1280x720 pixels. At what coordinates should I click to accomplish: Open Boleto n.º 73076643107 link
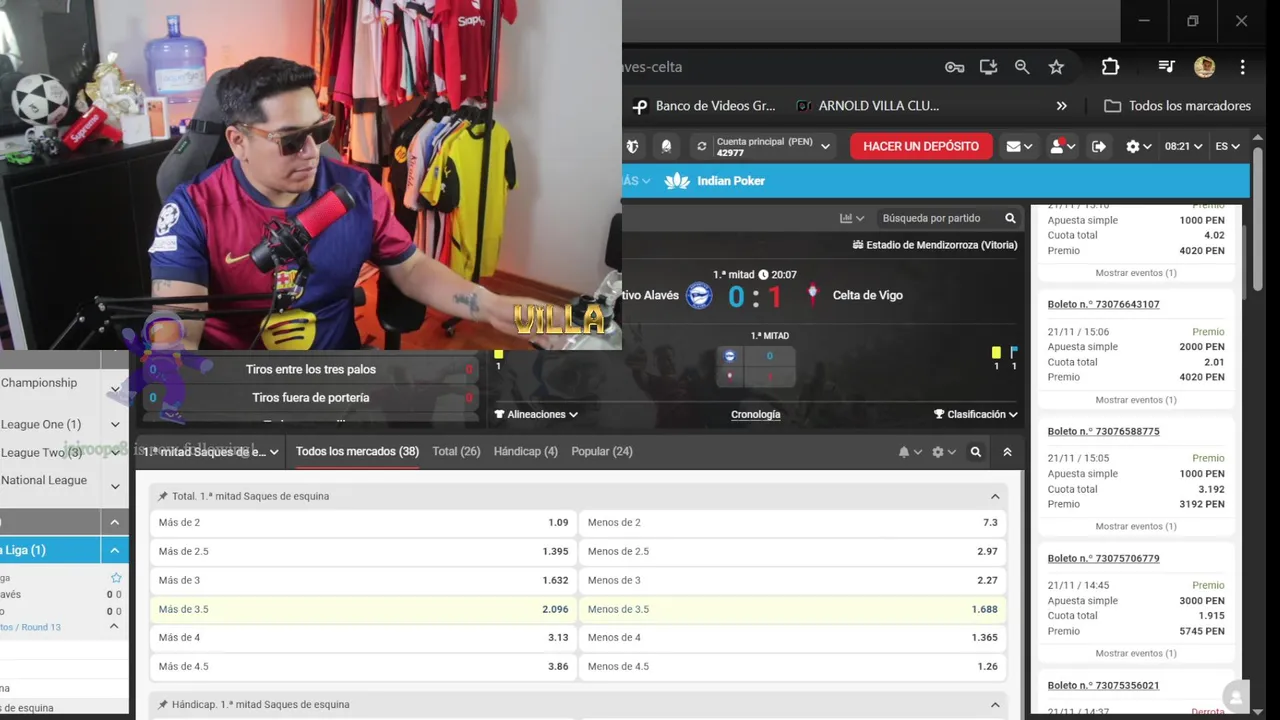[x=1103, y=304]
